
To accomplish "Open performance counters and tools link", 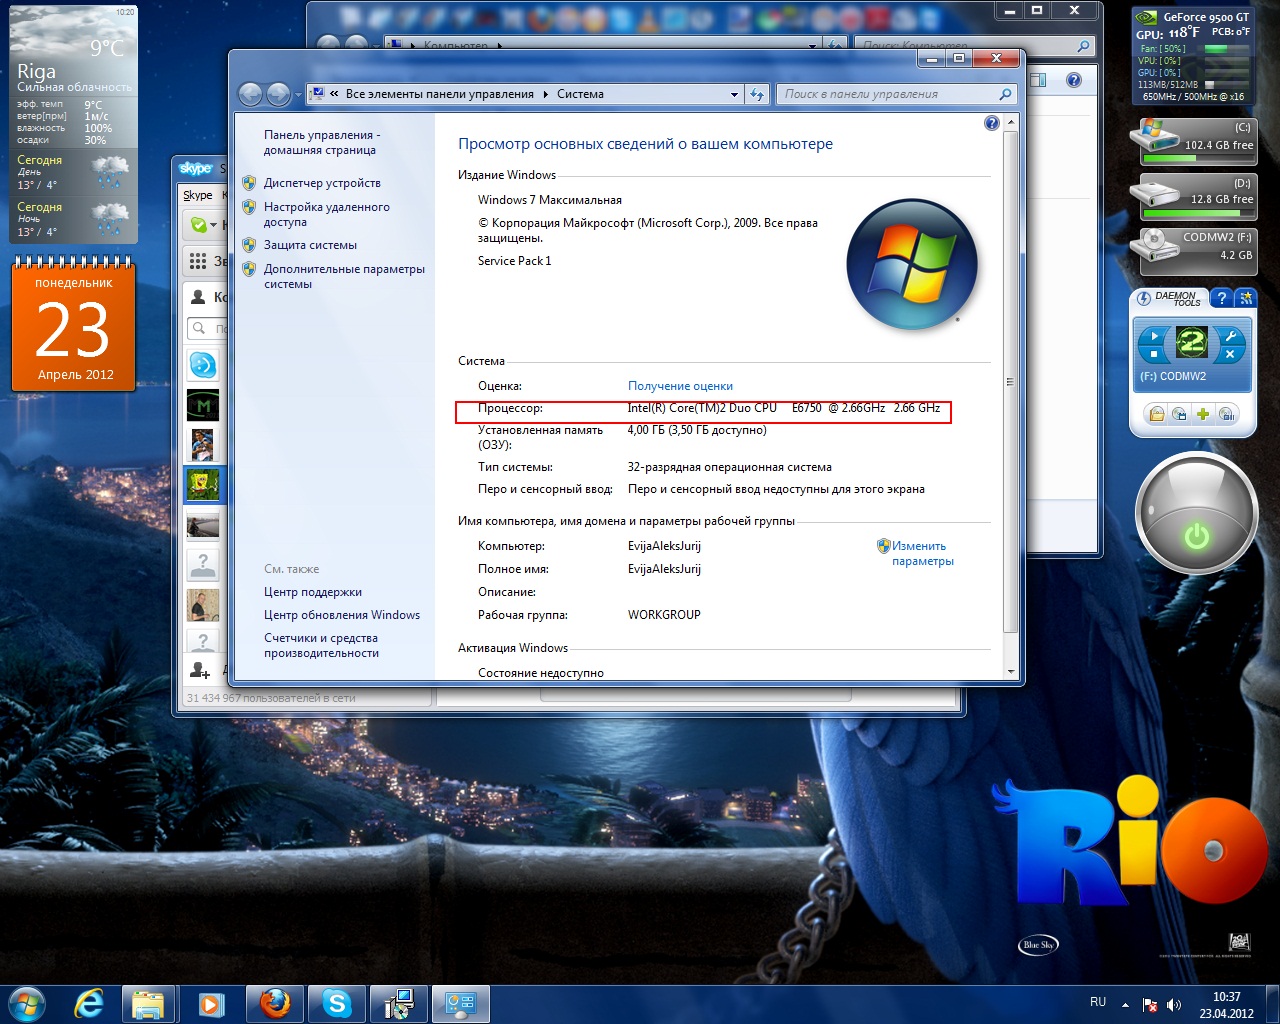I will (321, 645).
